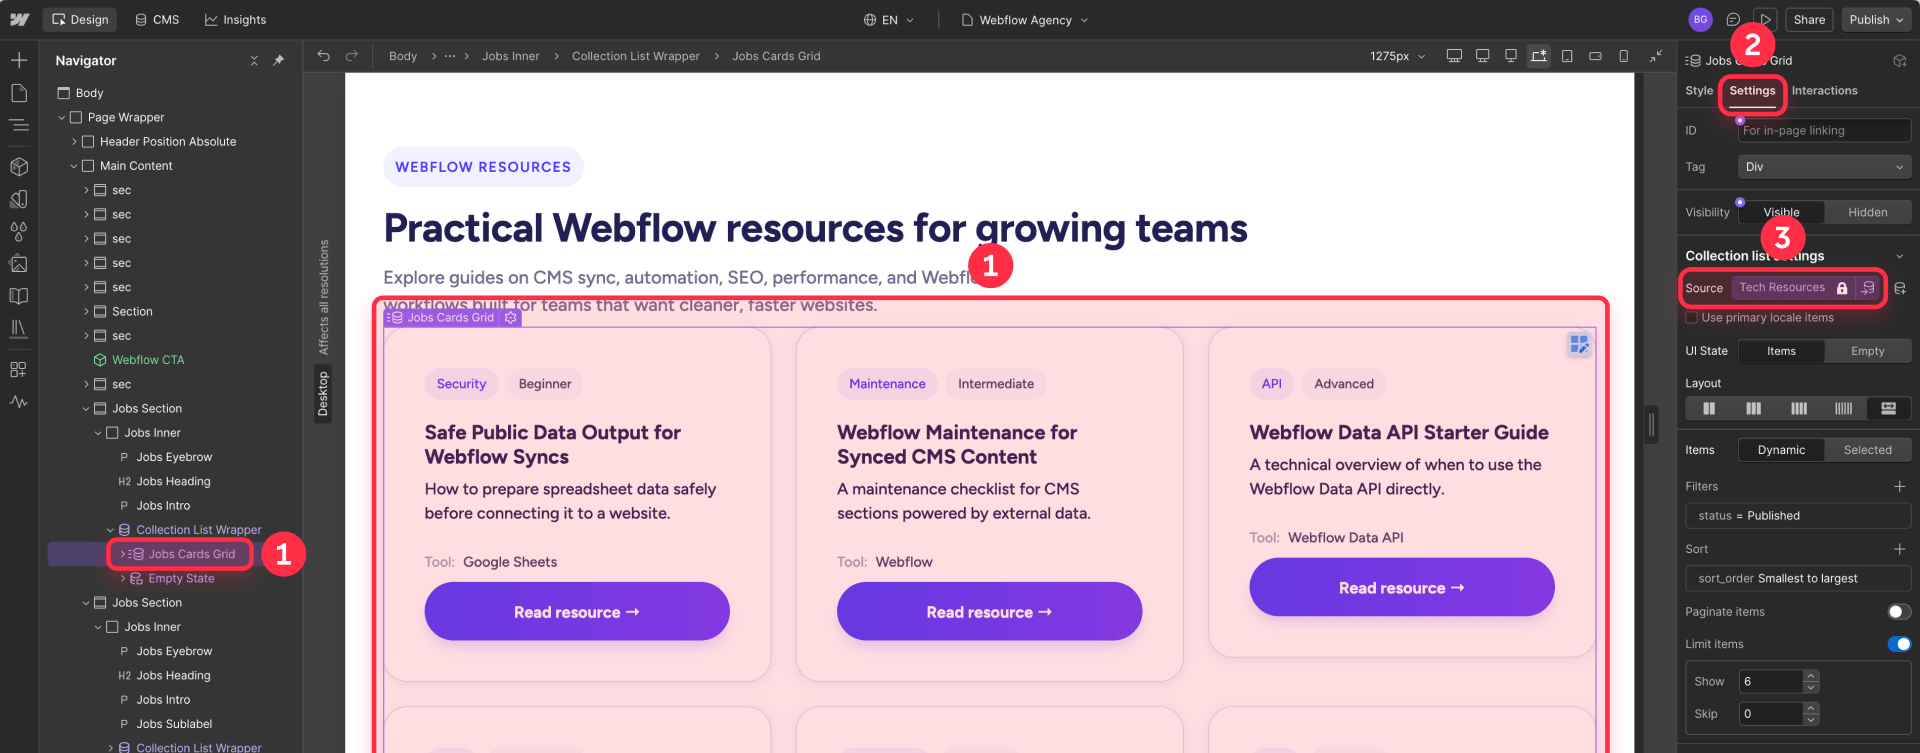
Task: Switch UI State to Items
Action: click(1781, 351)
